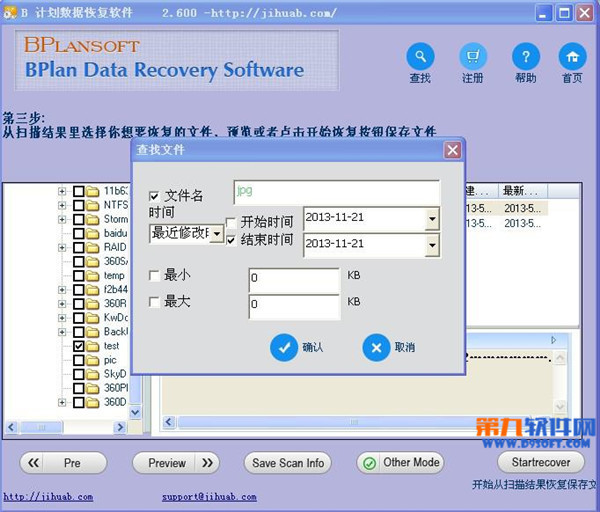Click the Startrecover button
600x512 pixels.
coord(540,462)
